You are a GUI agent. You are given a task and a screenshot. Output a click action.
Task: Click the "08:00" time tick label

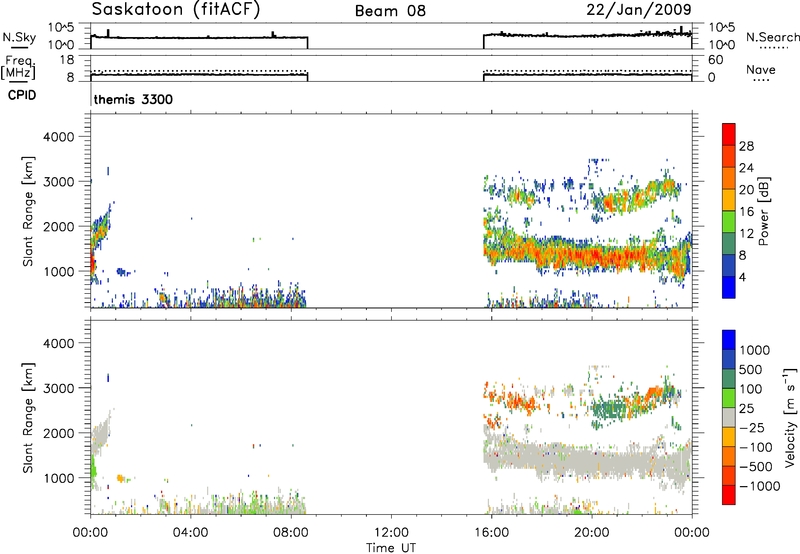[291, 533]
